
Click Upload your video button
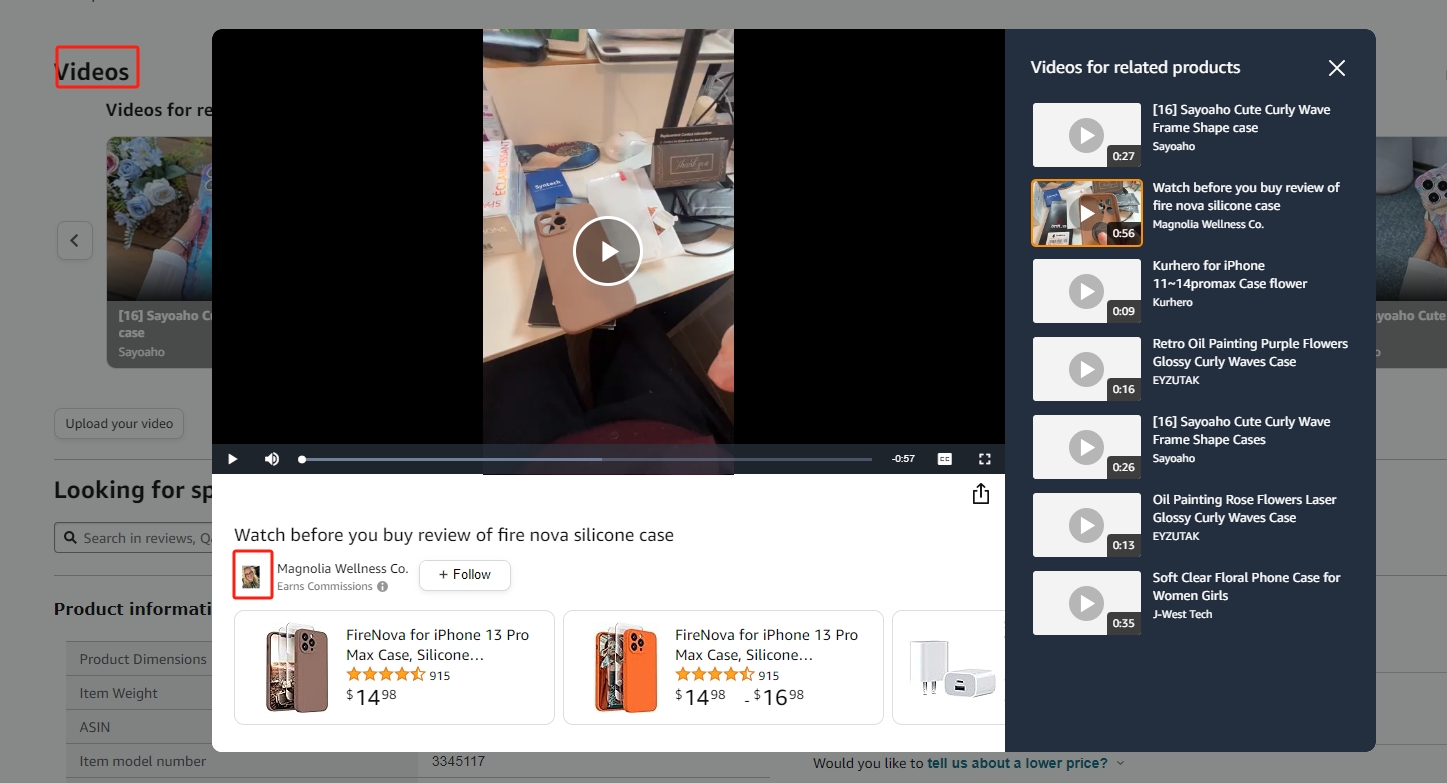click(x=119, y=423)
